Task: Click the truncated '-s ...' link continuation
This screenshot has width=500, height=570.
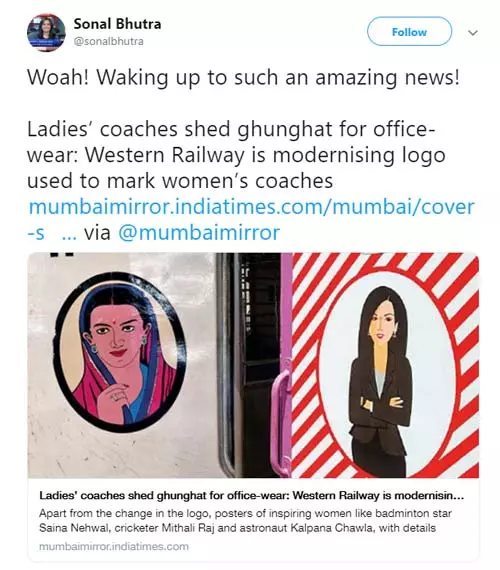Action: (52, 233)
